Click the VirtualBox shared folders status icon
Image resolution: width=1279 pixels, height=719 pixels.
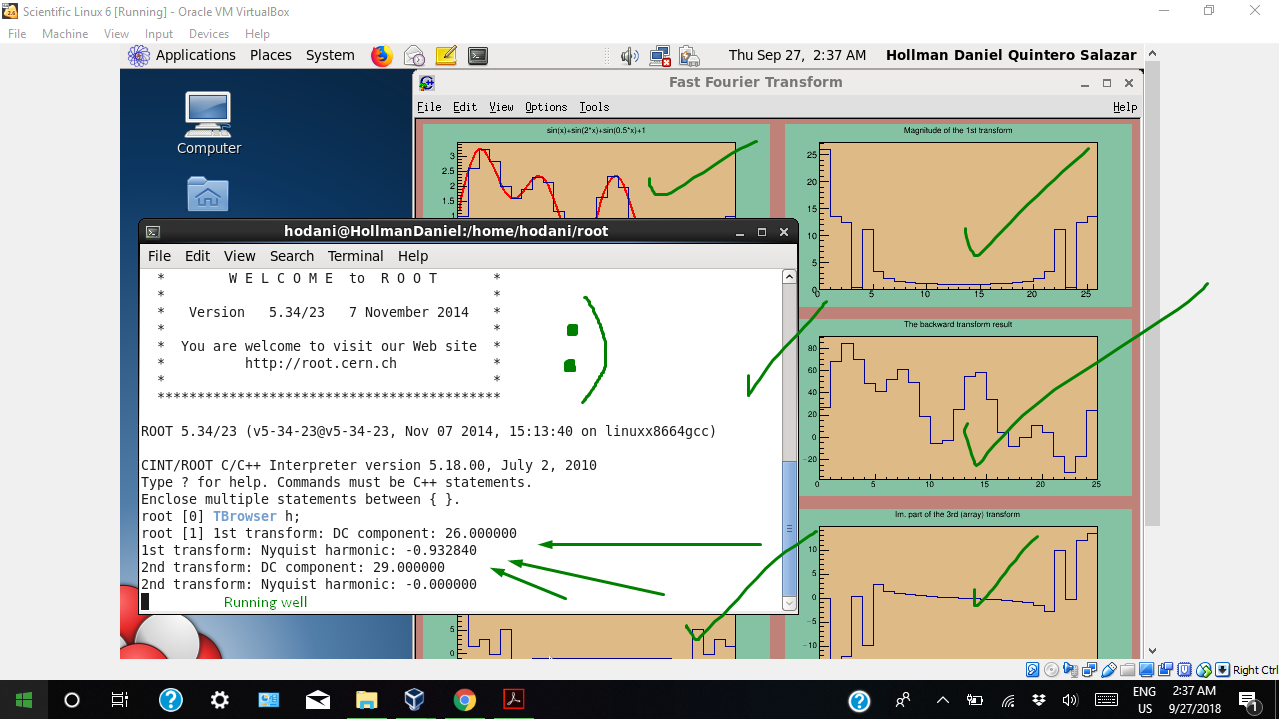coord(1128,670)
